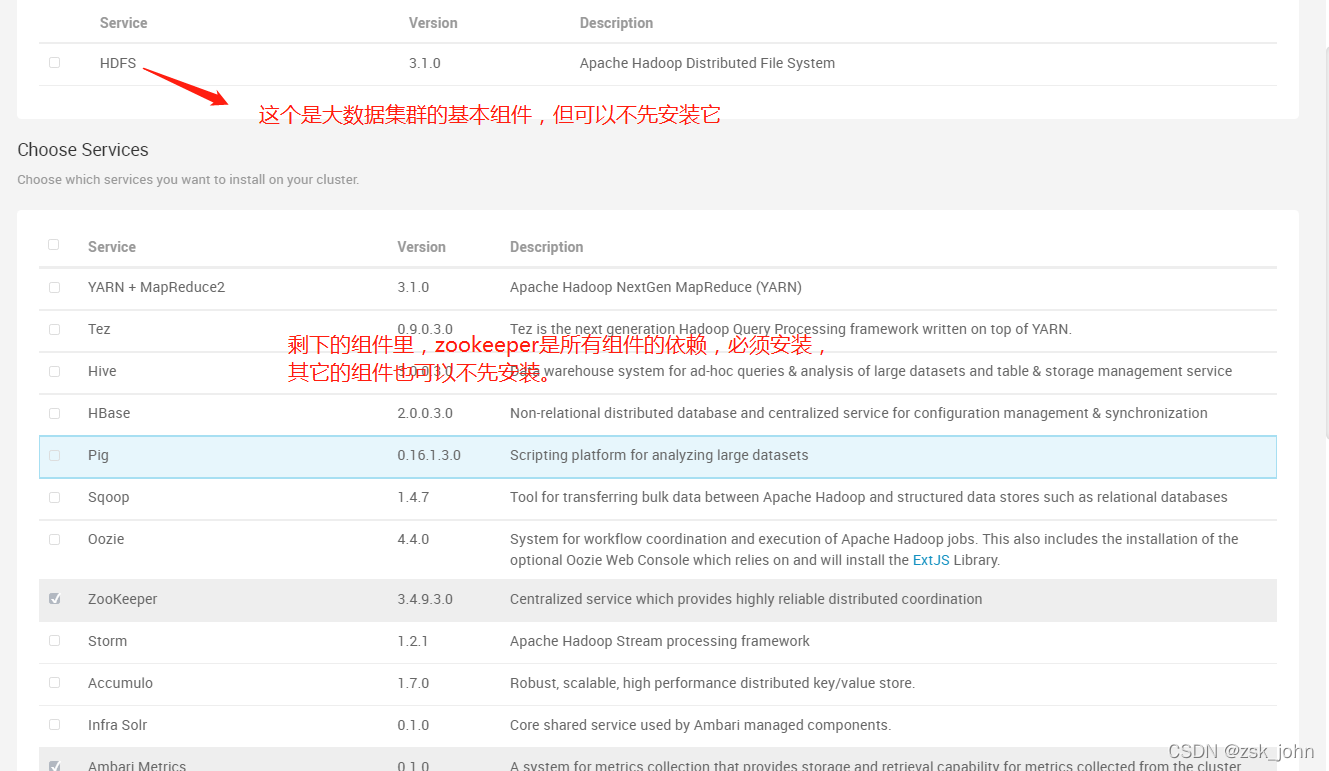Check the Oozie service checkbox
This screenshot has height=771, width=1329.
(54, 539)
